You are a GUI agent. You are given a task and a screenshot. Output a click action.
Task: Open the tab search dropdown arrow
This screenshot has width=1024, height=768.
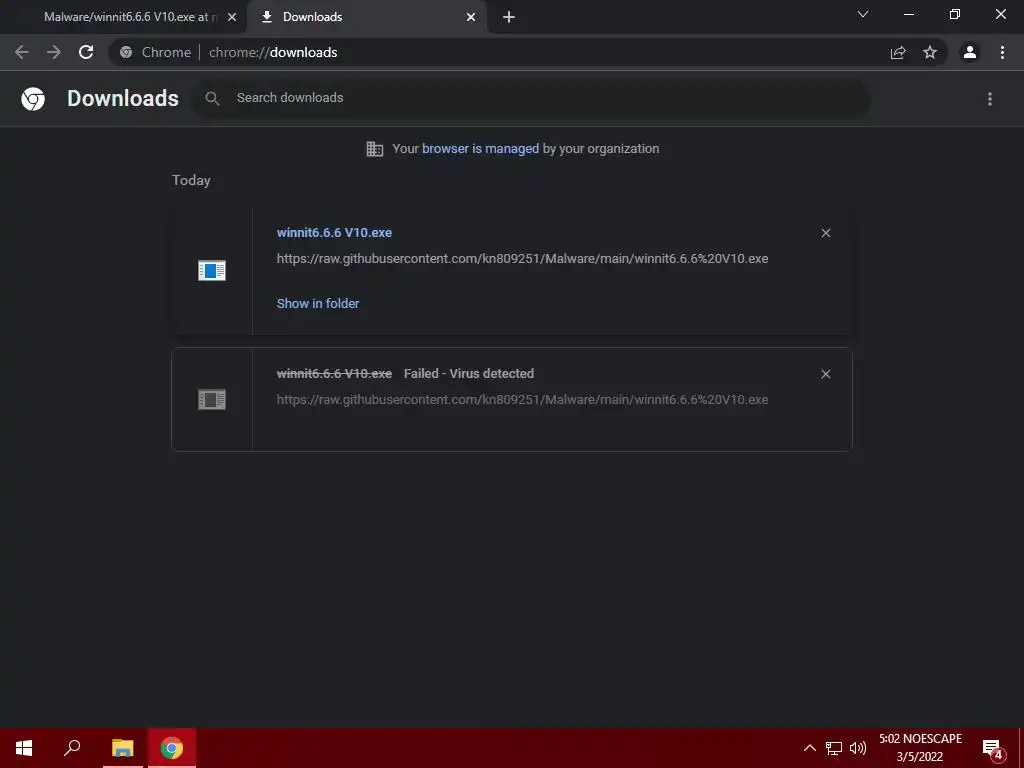(863, 14)
